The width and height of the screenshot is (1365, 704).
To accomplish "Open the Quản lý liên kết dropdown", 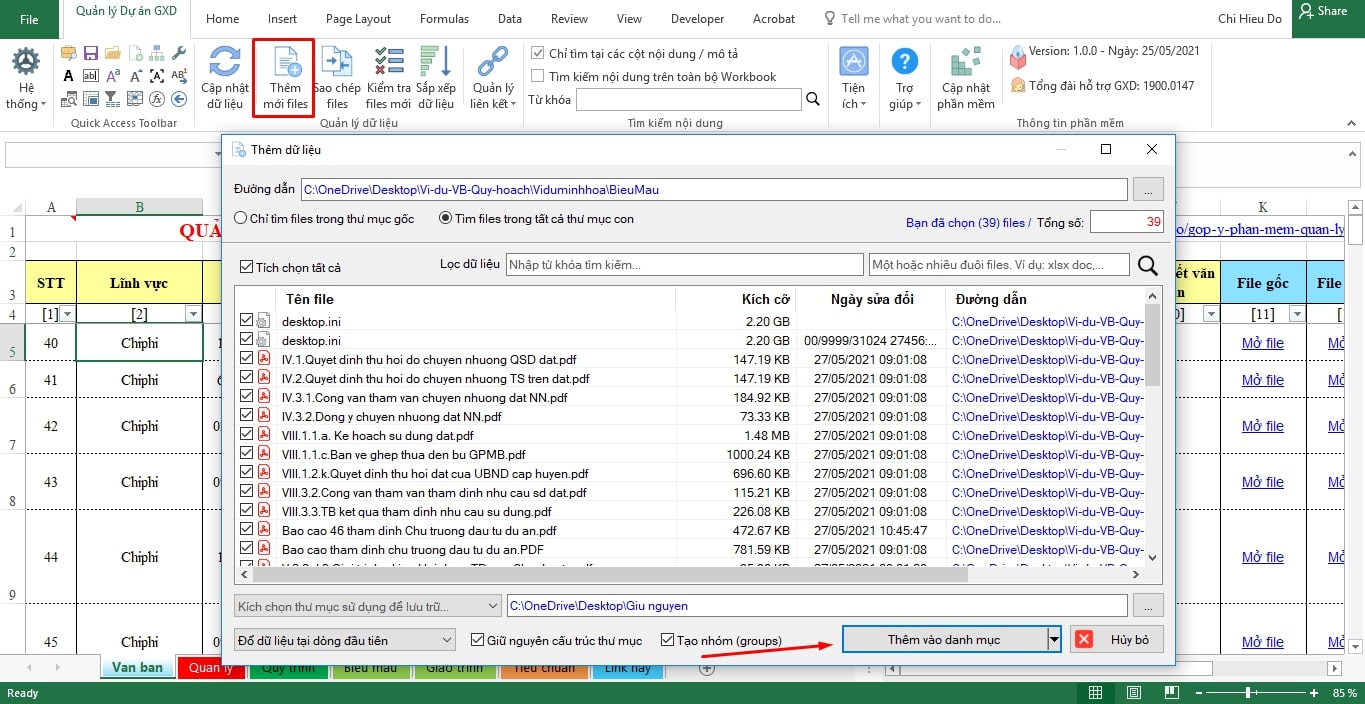I will [x=492, y=80].
